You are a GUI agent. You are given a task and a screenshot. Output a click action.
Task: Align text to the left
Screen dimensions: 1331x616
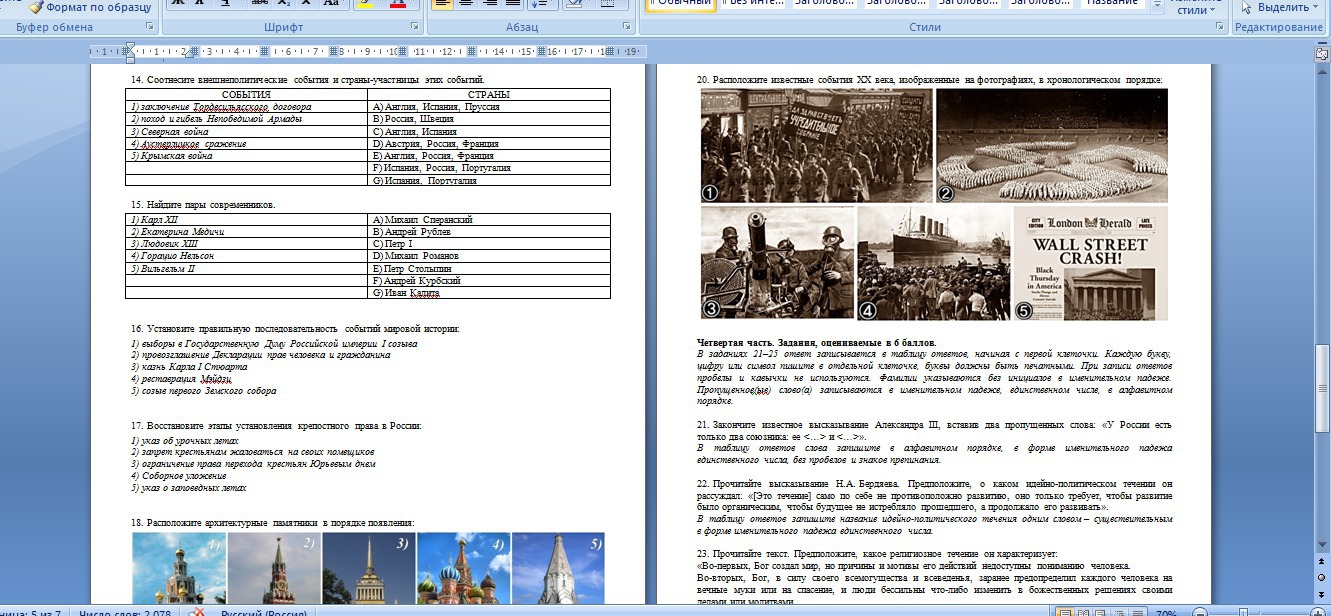[x=442, y=4]
